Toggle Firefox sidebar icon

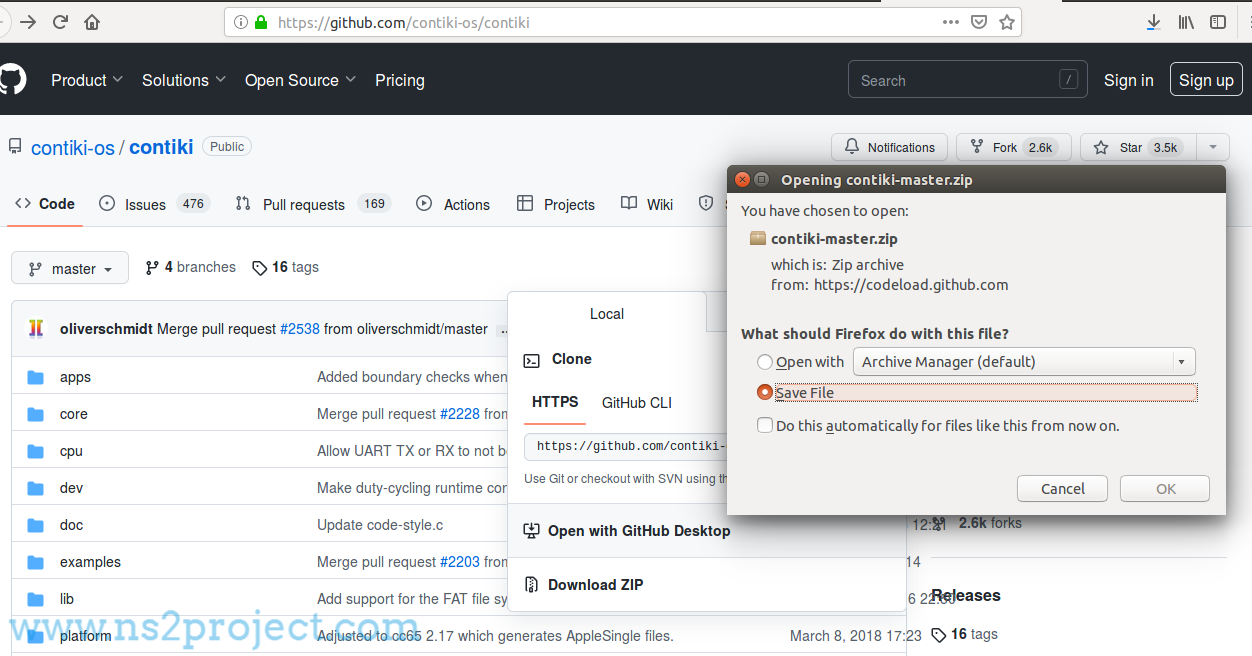pos(1217,22)
